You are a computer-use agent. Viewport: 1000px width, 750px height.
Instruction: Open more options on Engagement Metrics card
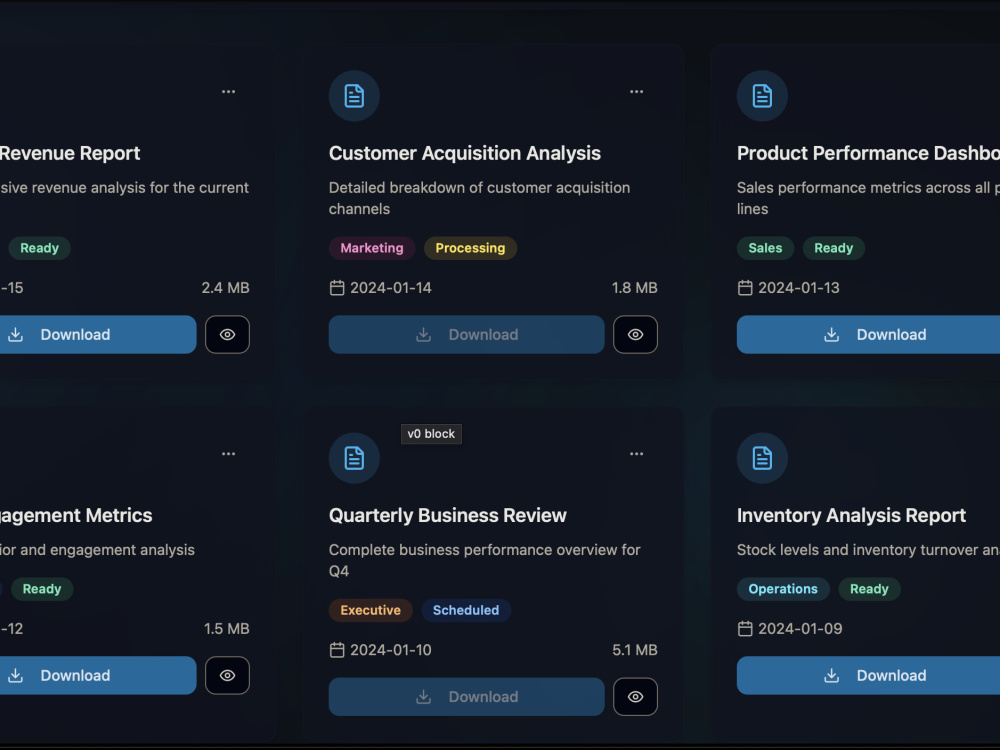coord(228,454)
